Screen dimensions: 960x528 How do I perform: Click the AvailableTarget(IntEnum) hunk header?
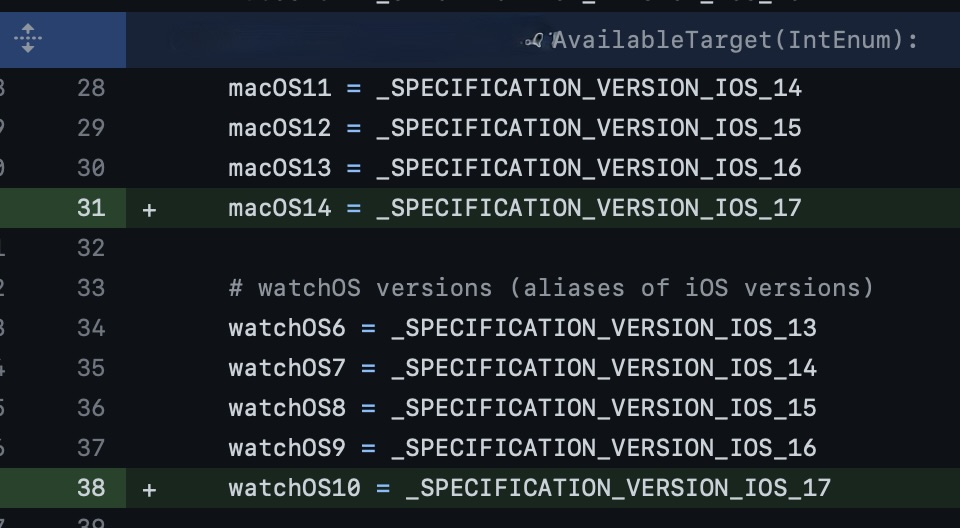734,40
